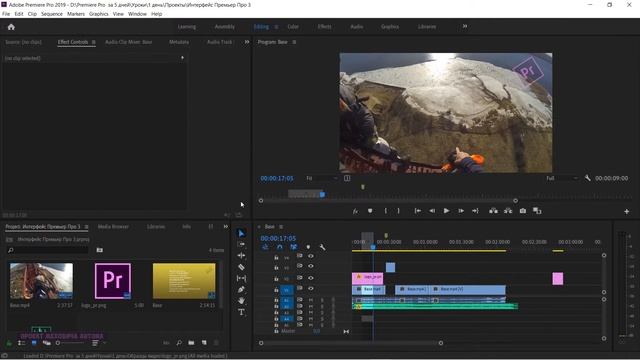
Task: Open the timeline sequence panel menu
Action: click(281, 227)
